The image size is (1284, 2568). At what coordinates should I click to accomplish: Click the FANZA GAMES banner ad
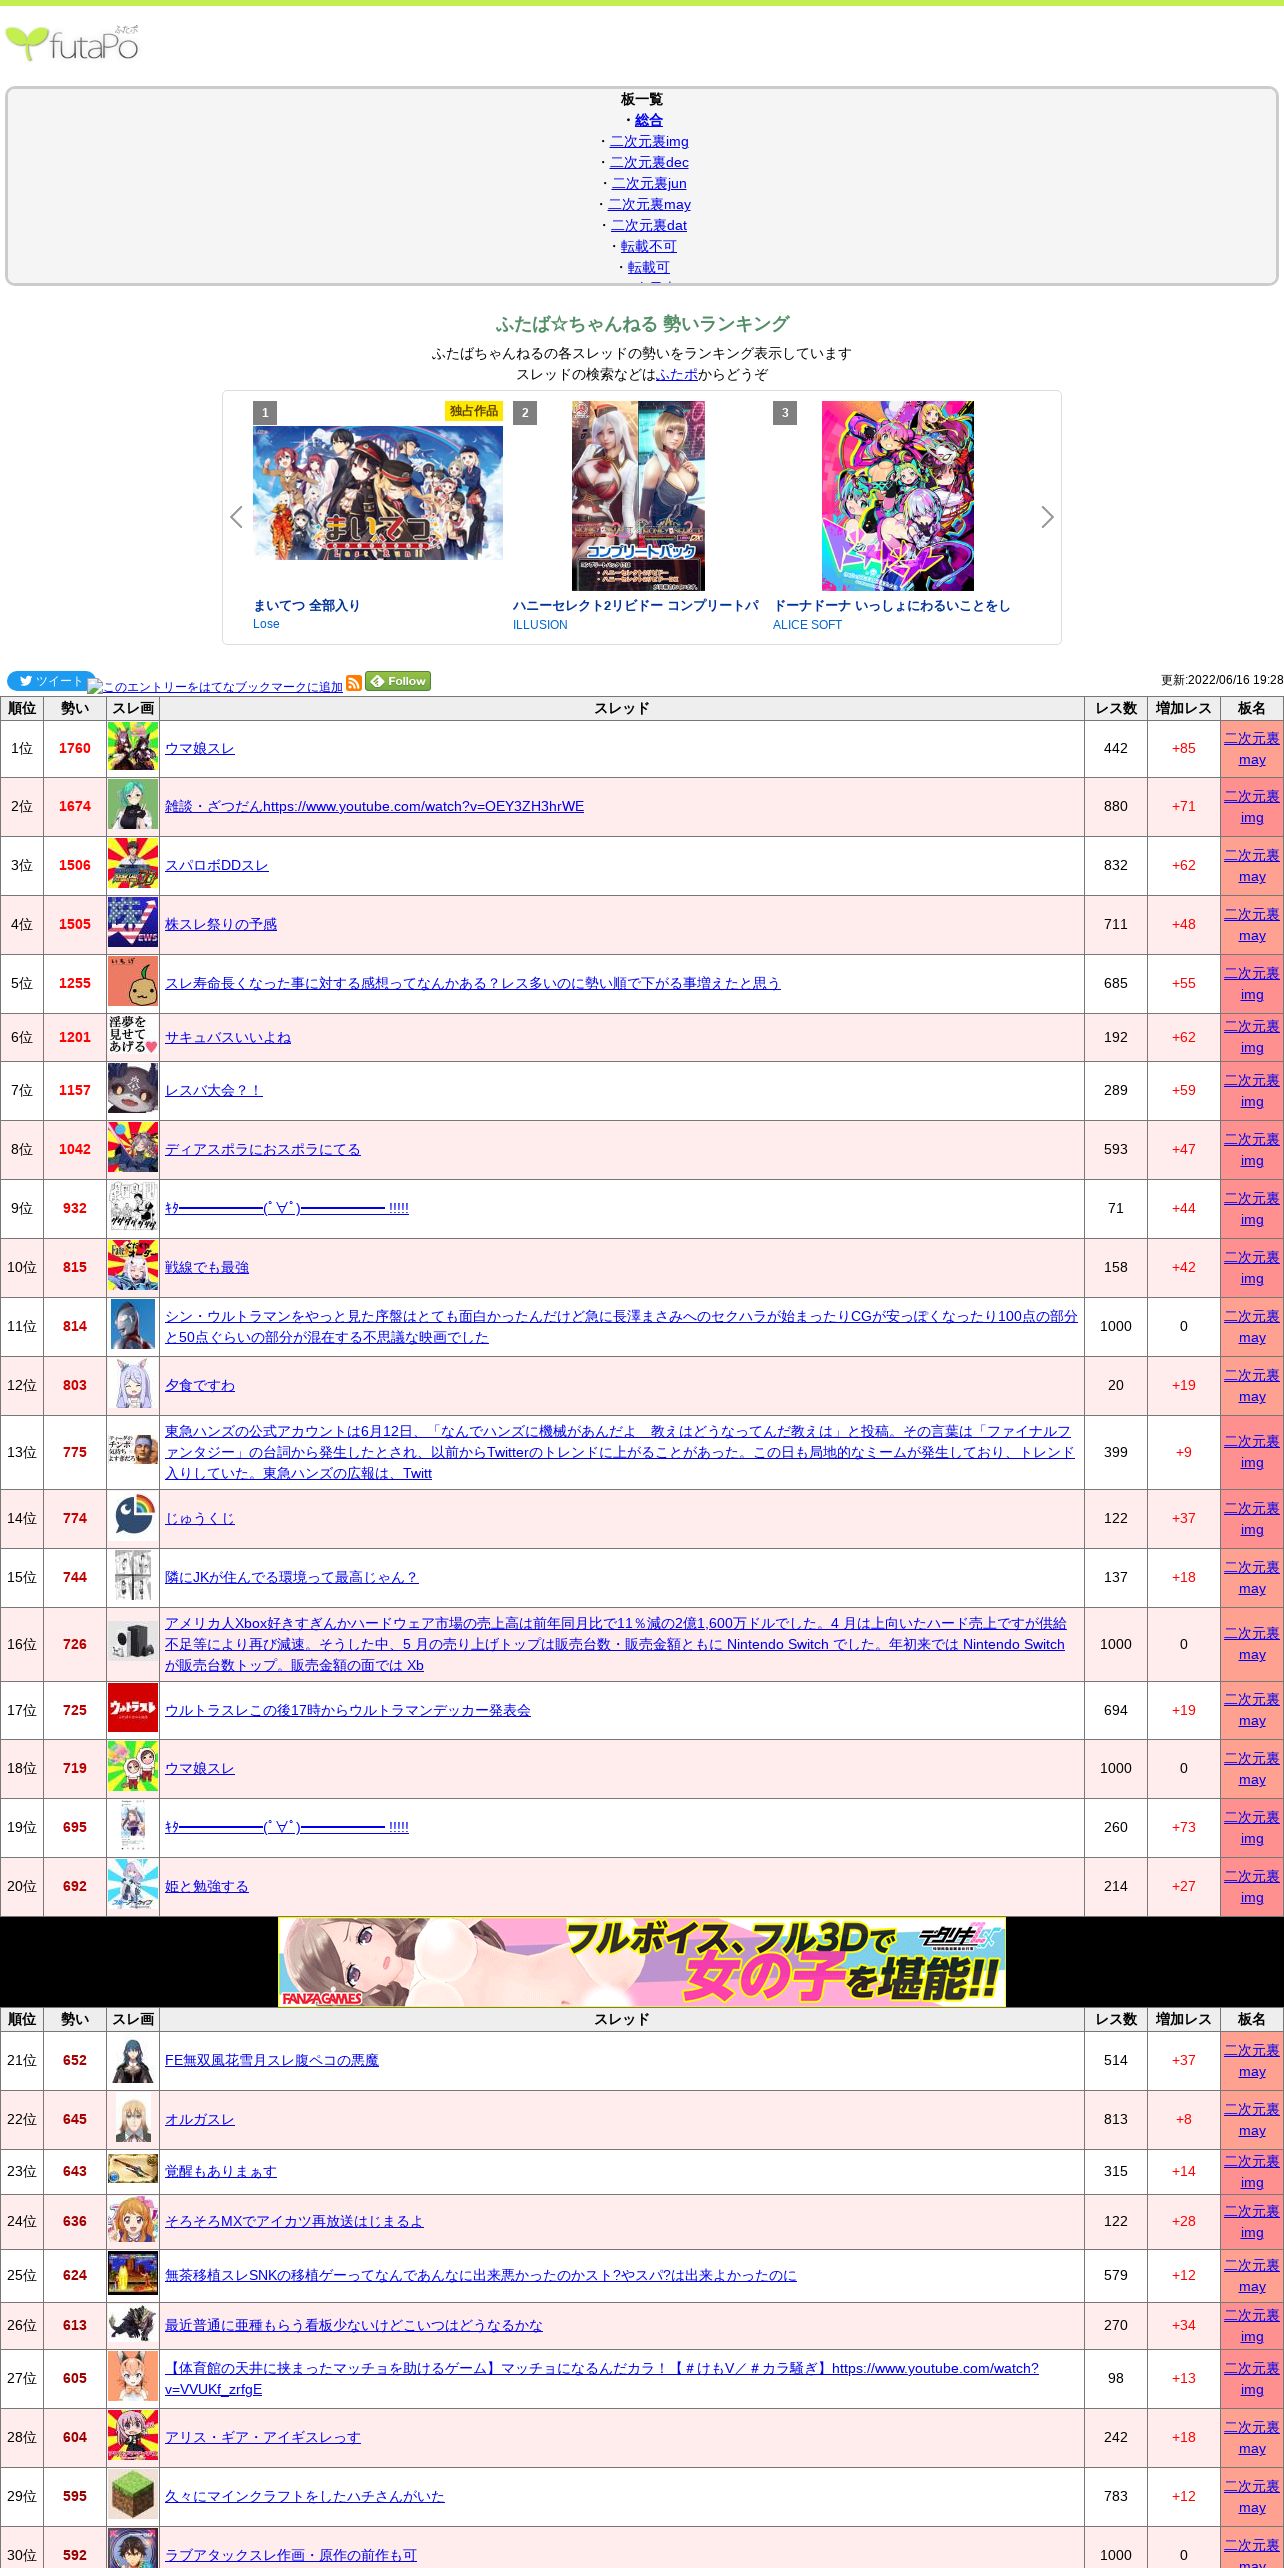pyautogui.click(x=642, y=1962)
